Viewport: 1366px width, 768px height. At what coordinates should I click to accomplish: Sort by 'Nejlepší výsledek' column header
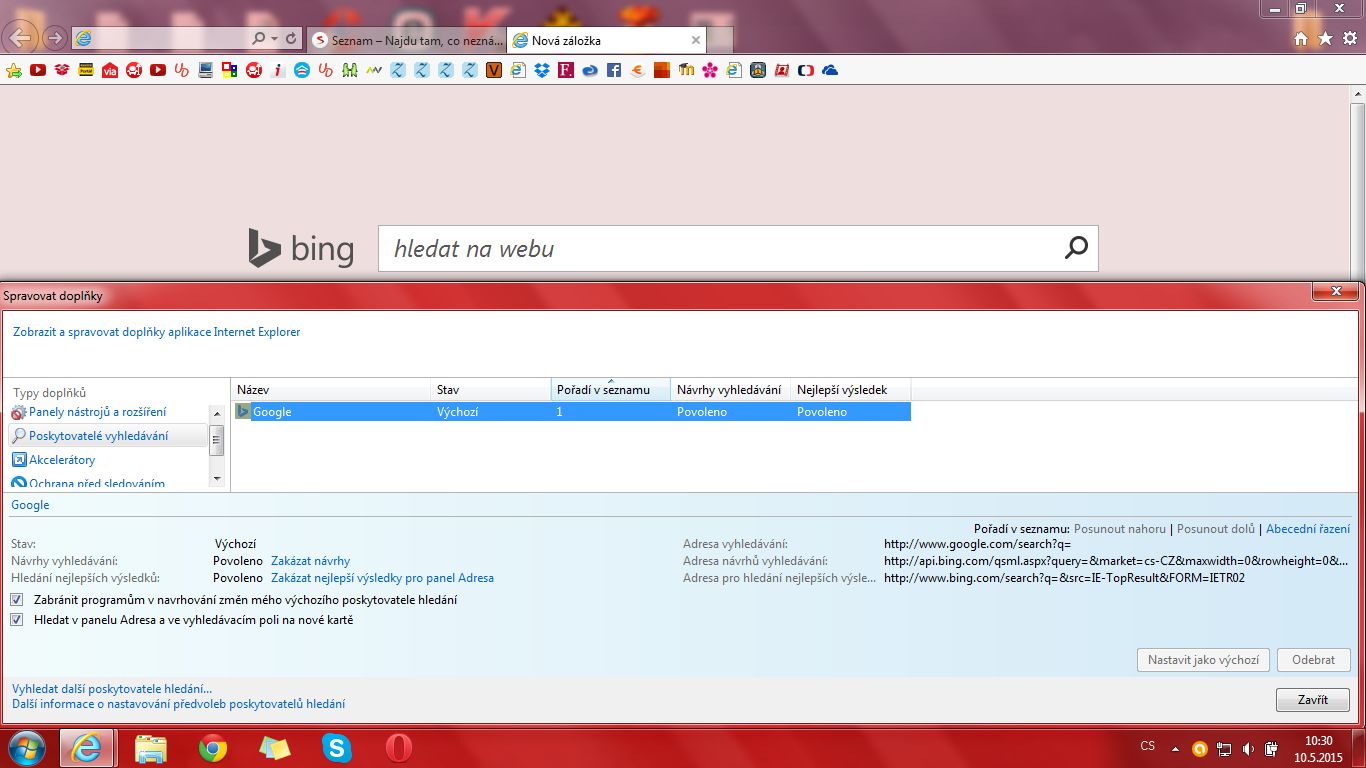[x=851, y=390]
